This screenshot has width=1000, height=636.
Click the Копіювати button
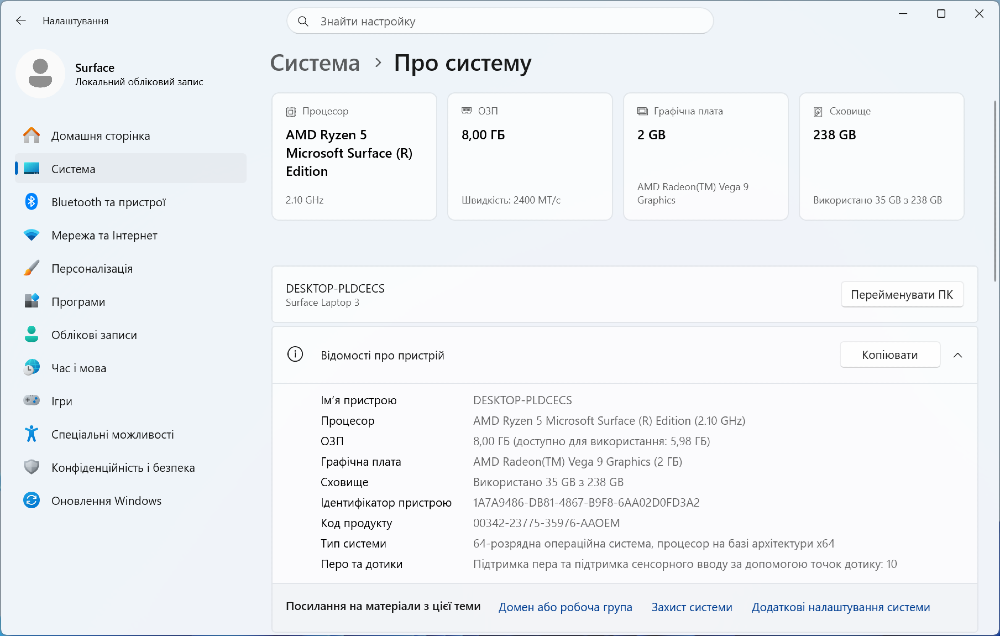coord(890,355)
